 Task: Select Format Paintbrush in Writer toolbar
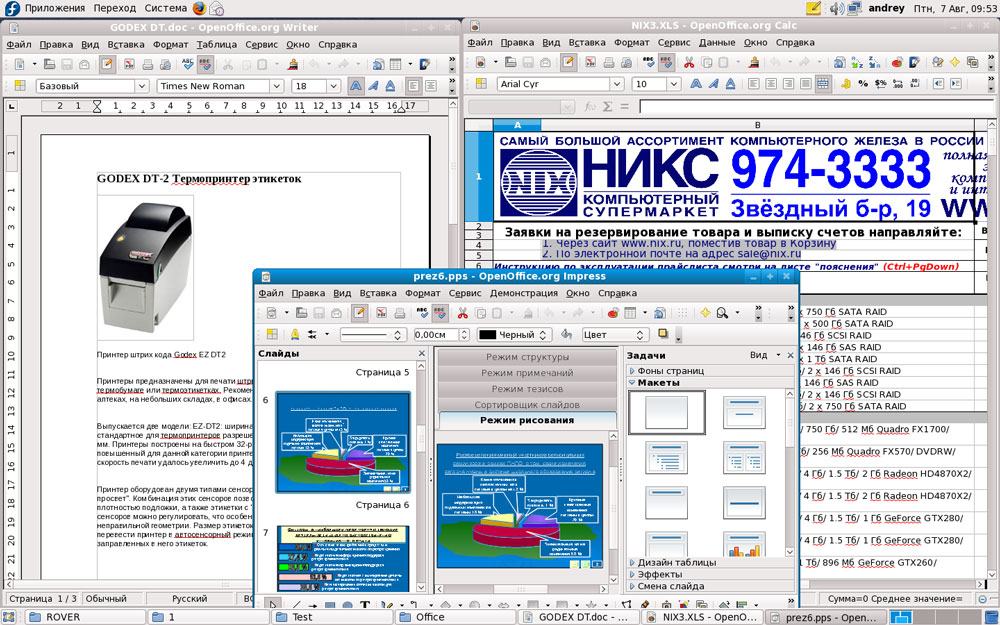[x=293, y=64]
